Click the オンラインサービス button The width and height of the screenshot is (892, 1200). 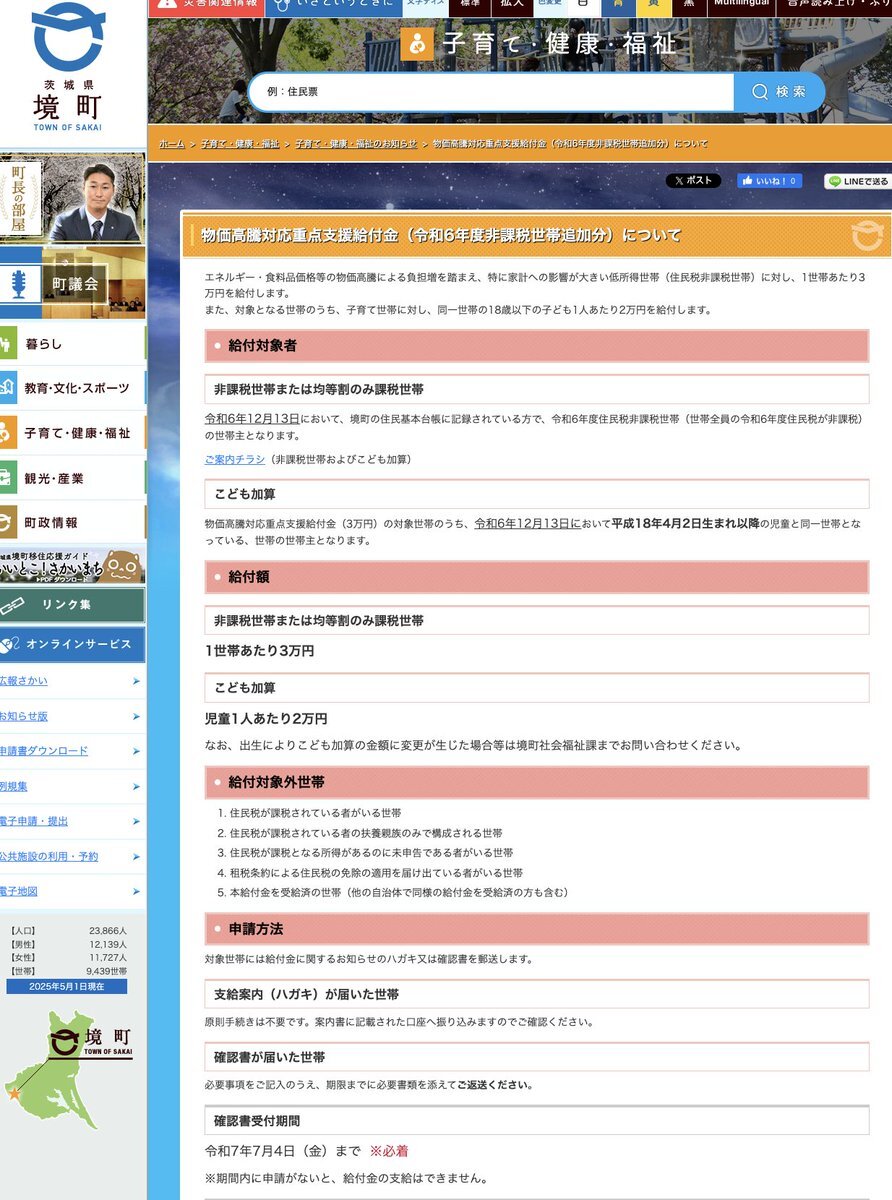point(72,645)
